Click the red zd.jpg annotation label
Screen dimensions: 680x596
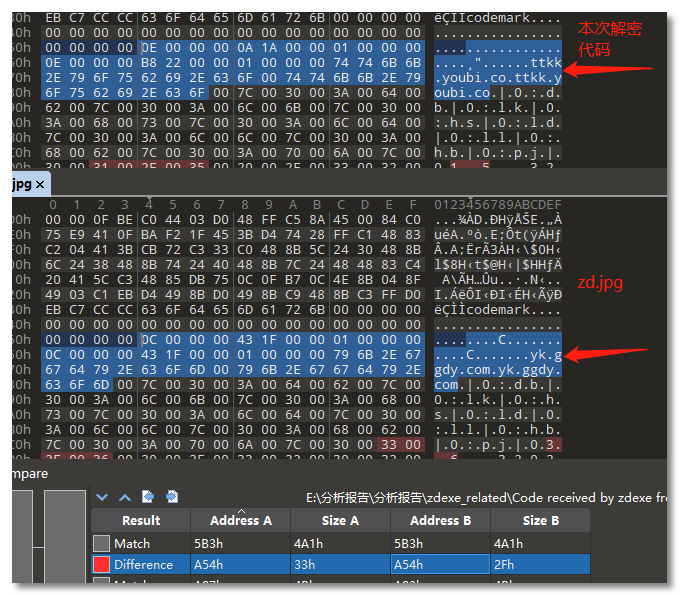(x=600, y=283)
